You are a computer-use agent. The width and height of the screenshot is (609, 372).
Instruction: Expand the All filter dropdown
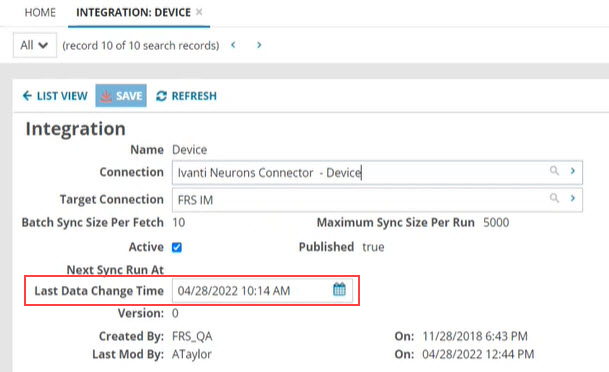click(35, 45)
